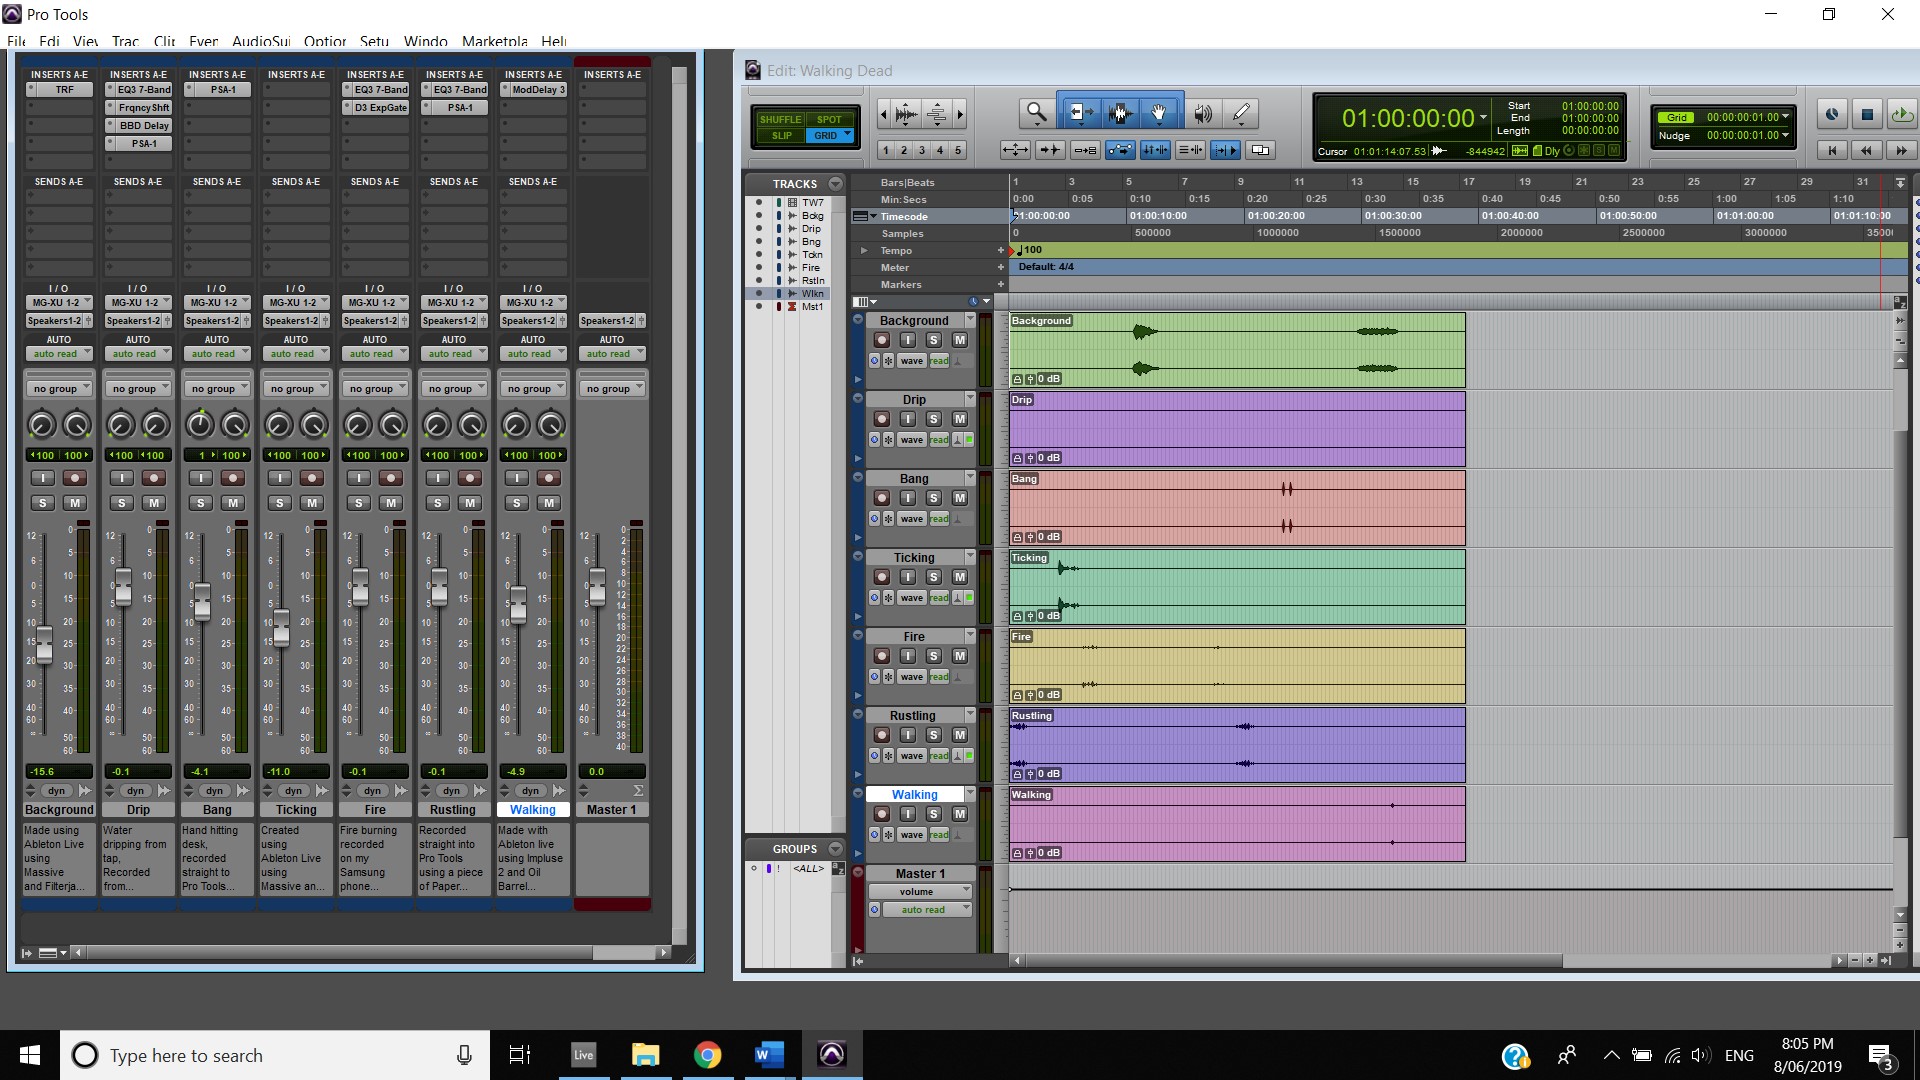Solo the Bang track in Edit window
The image size is (1920, 1080).
coord(934,498)
